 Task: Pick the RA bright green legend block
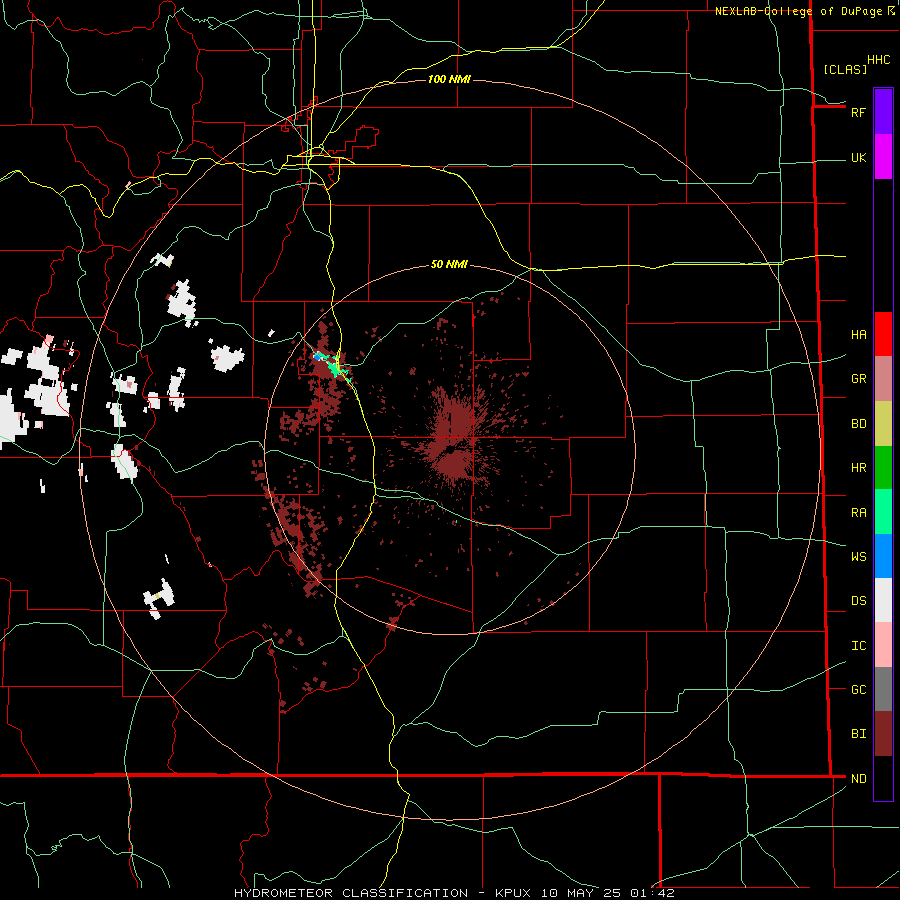pos(883,512)
